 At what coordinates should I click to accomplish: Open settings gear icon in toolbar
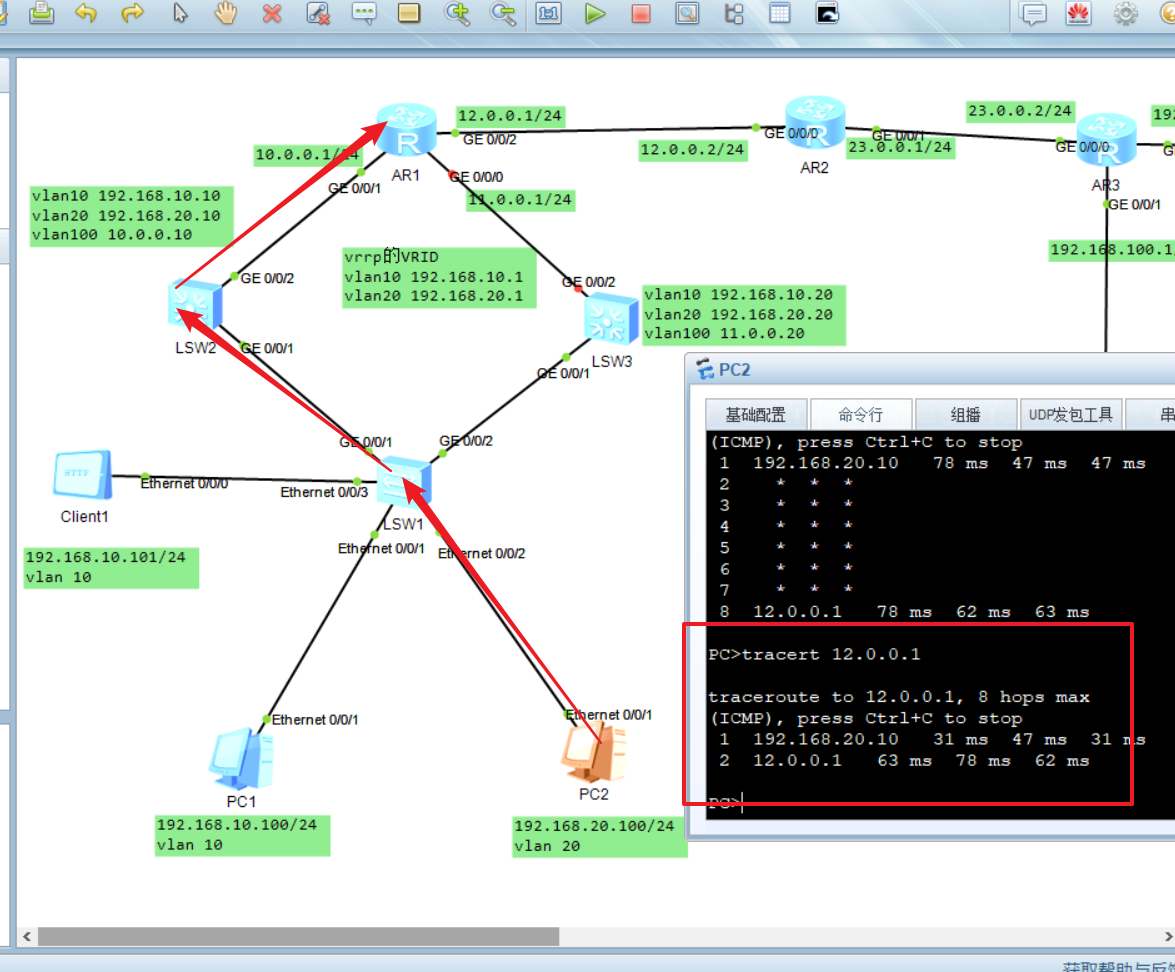(x=1126, y=13)
